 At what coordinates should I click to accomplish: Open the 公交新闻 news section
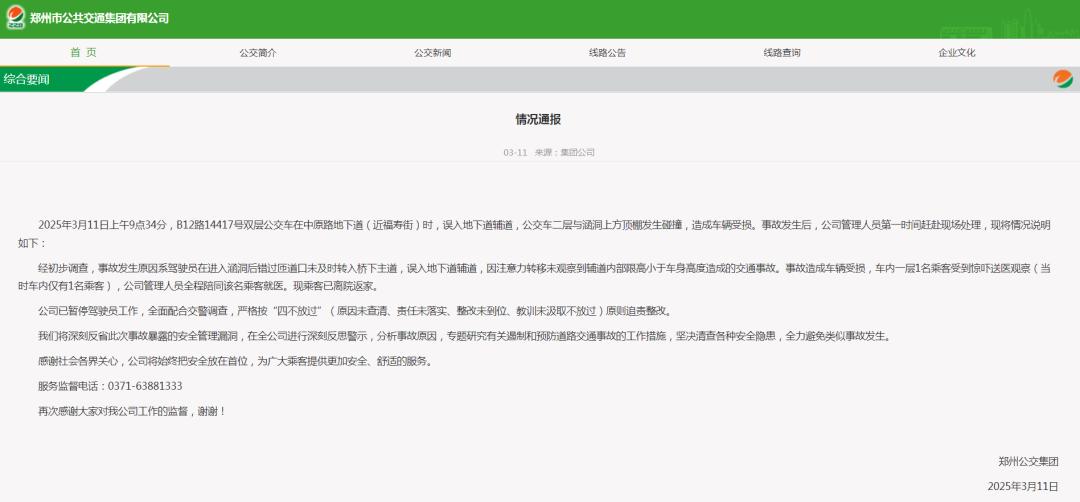pos(433,53)
